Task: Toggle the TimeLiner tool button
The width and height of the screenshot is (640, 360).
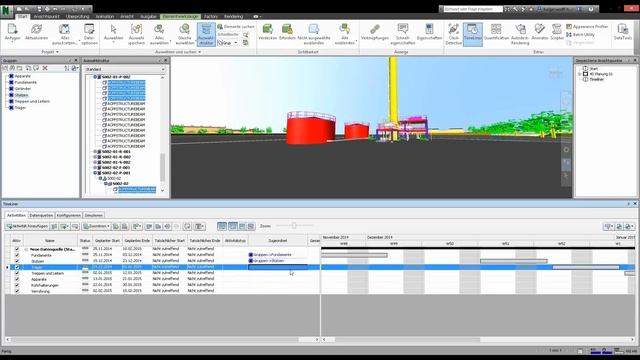Action: (x=473, y=34)
